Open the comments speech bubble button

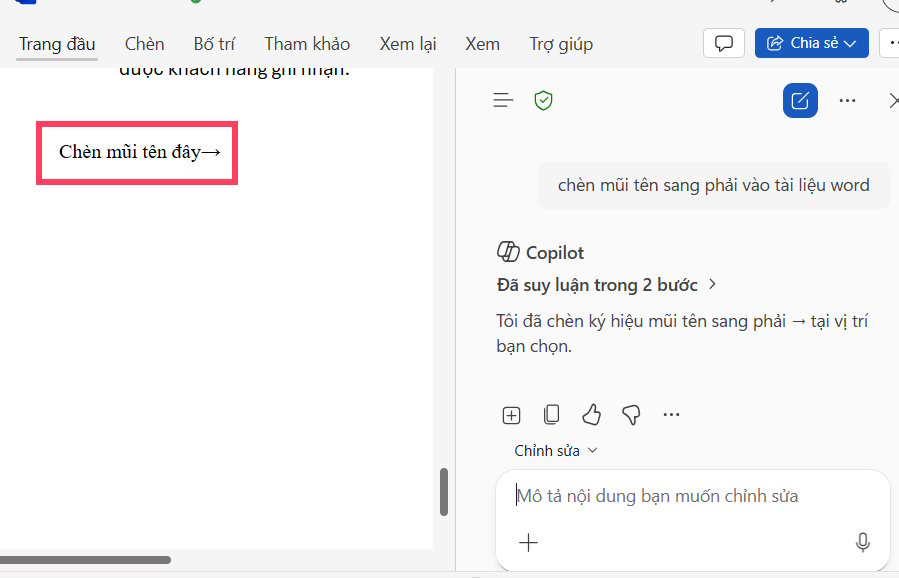tap(724, 43)
